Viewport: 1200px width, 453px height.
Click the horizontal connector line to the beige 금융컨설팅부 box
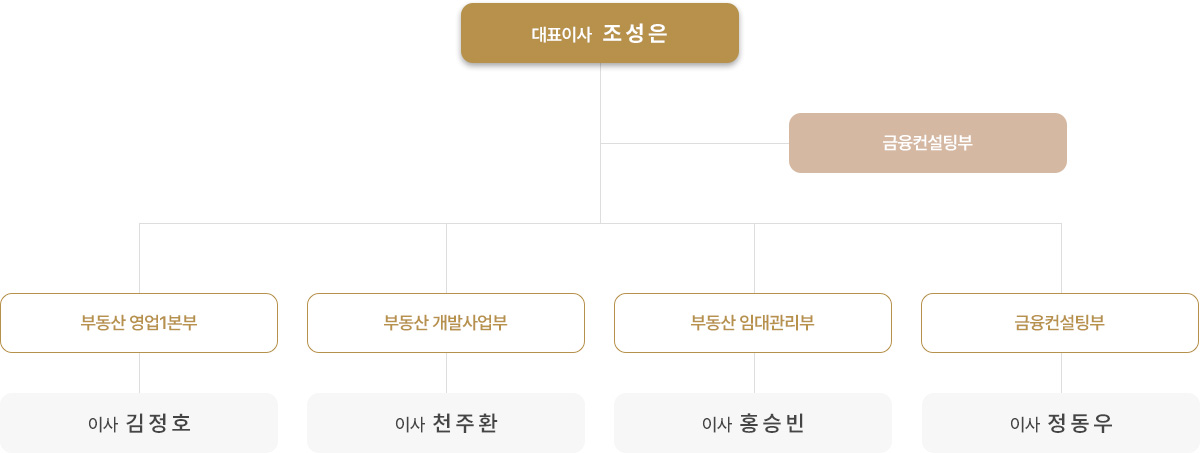pyautogui.click(x=694, y=143)
